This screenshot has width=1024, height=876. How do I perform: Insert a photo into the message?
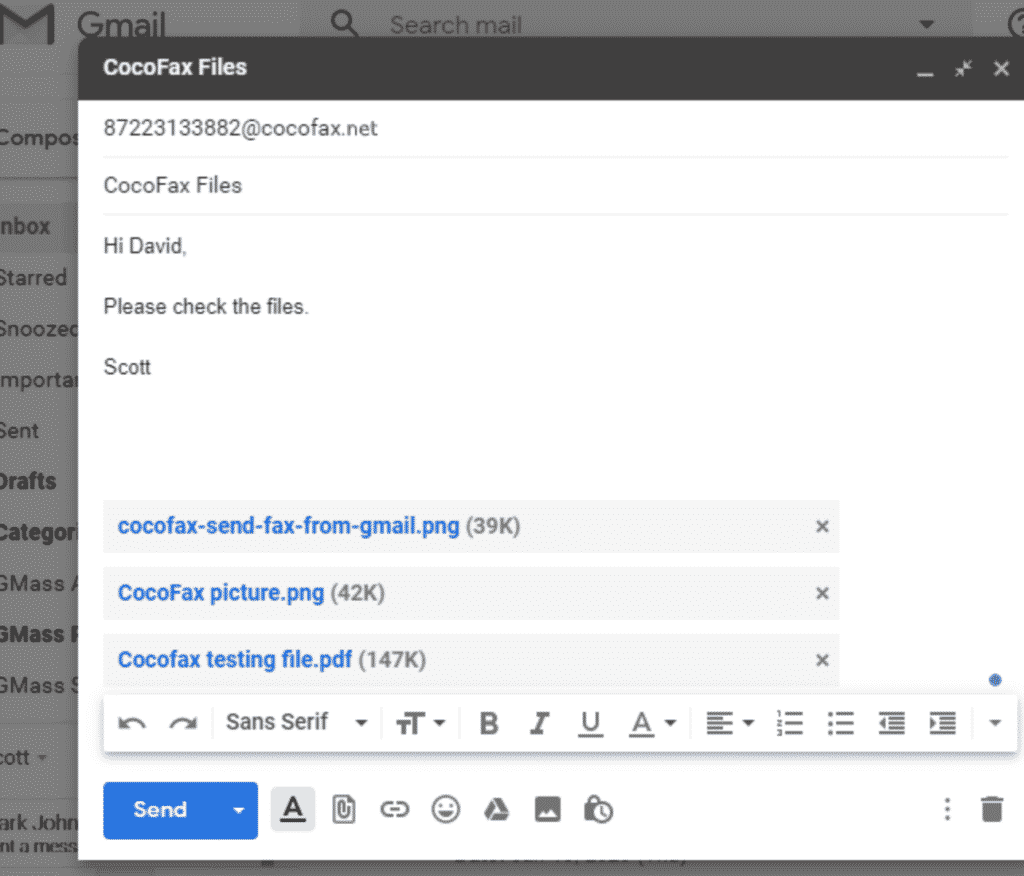coord(547,810)
